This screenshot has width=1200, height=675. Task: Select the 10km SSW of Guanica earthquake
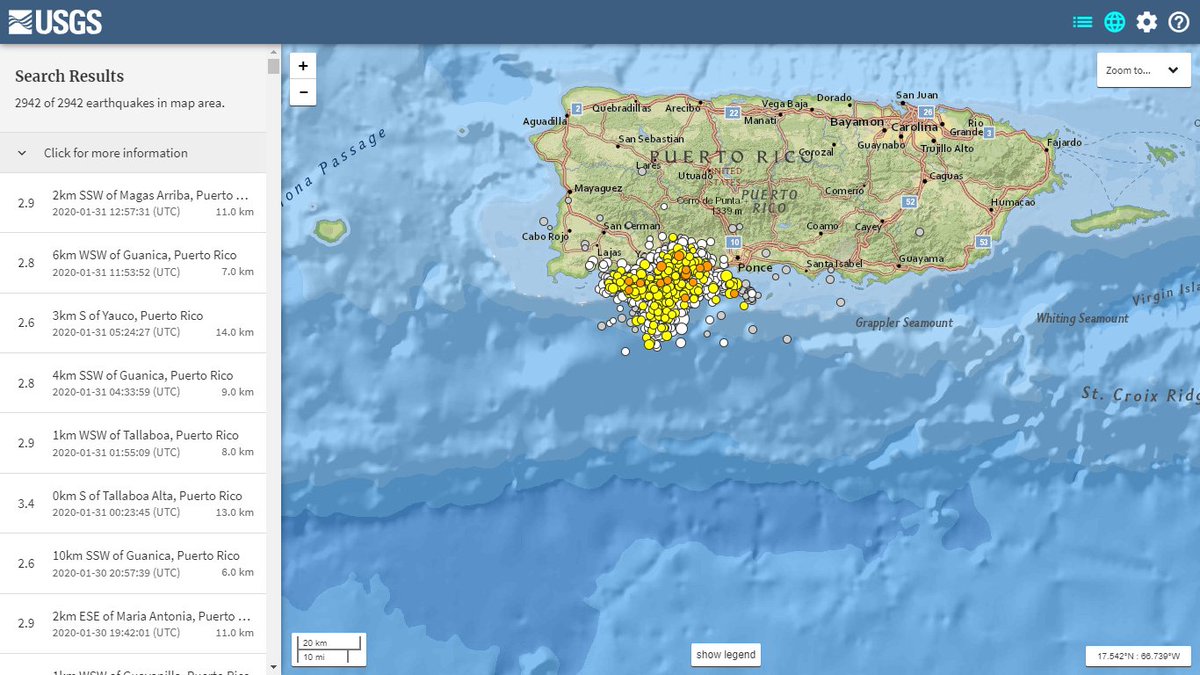pos(133,563)
